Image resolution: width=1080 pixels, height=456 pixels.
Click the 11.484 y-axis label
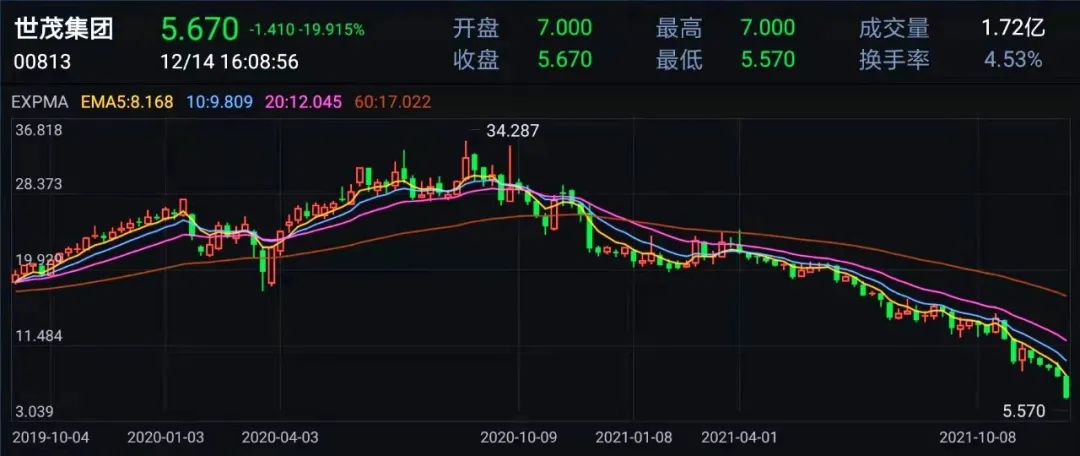click(38, 336)
